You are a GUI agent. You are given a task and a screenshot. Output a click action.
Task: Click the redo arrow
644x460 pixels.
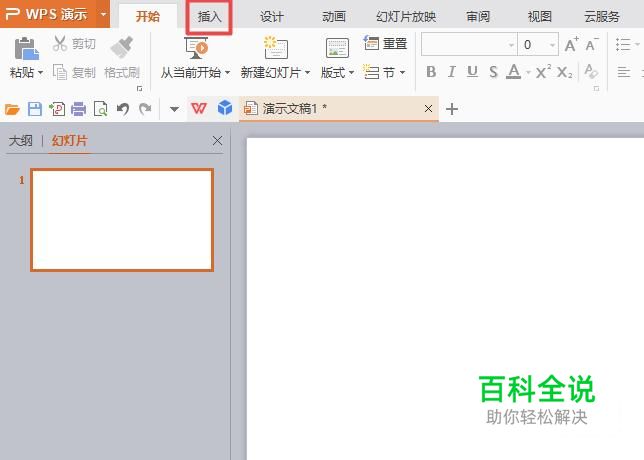coord(145,109)
